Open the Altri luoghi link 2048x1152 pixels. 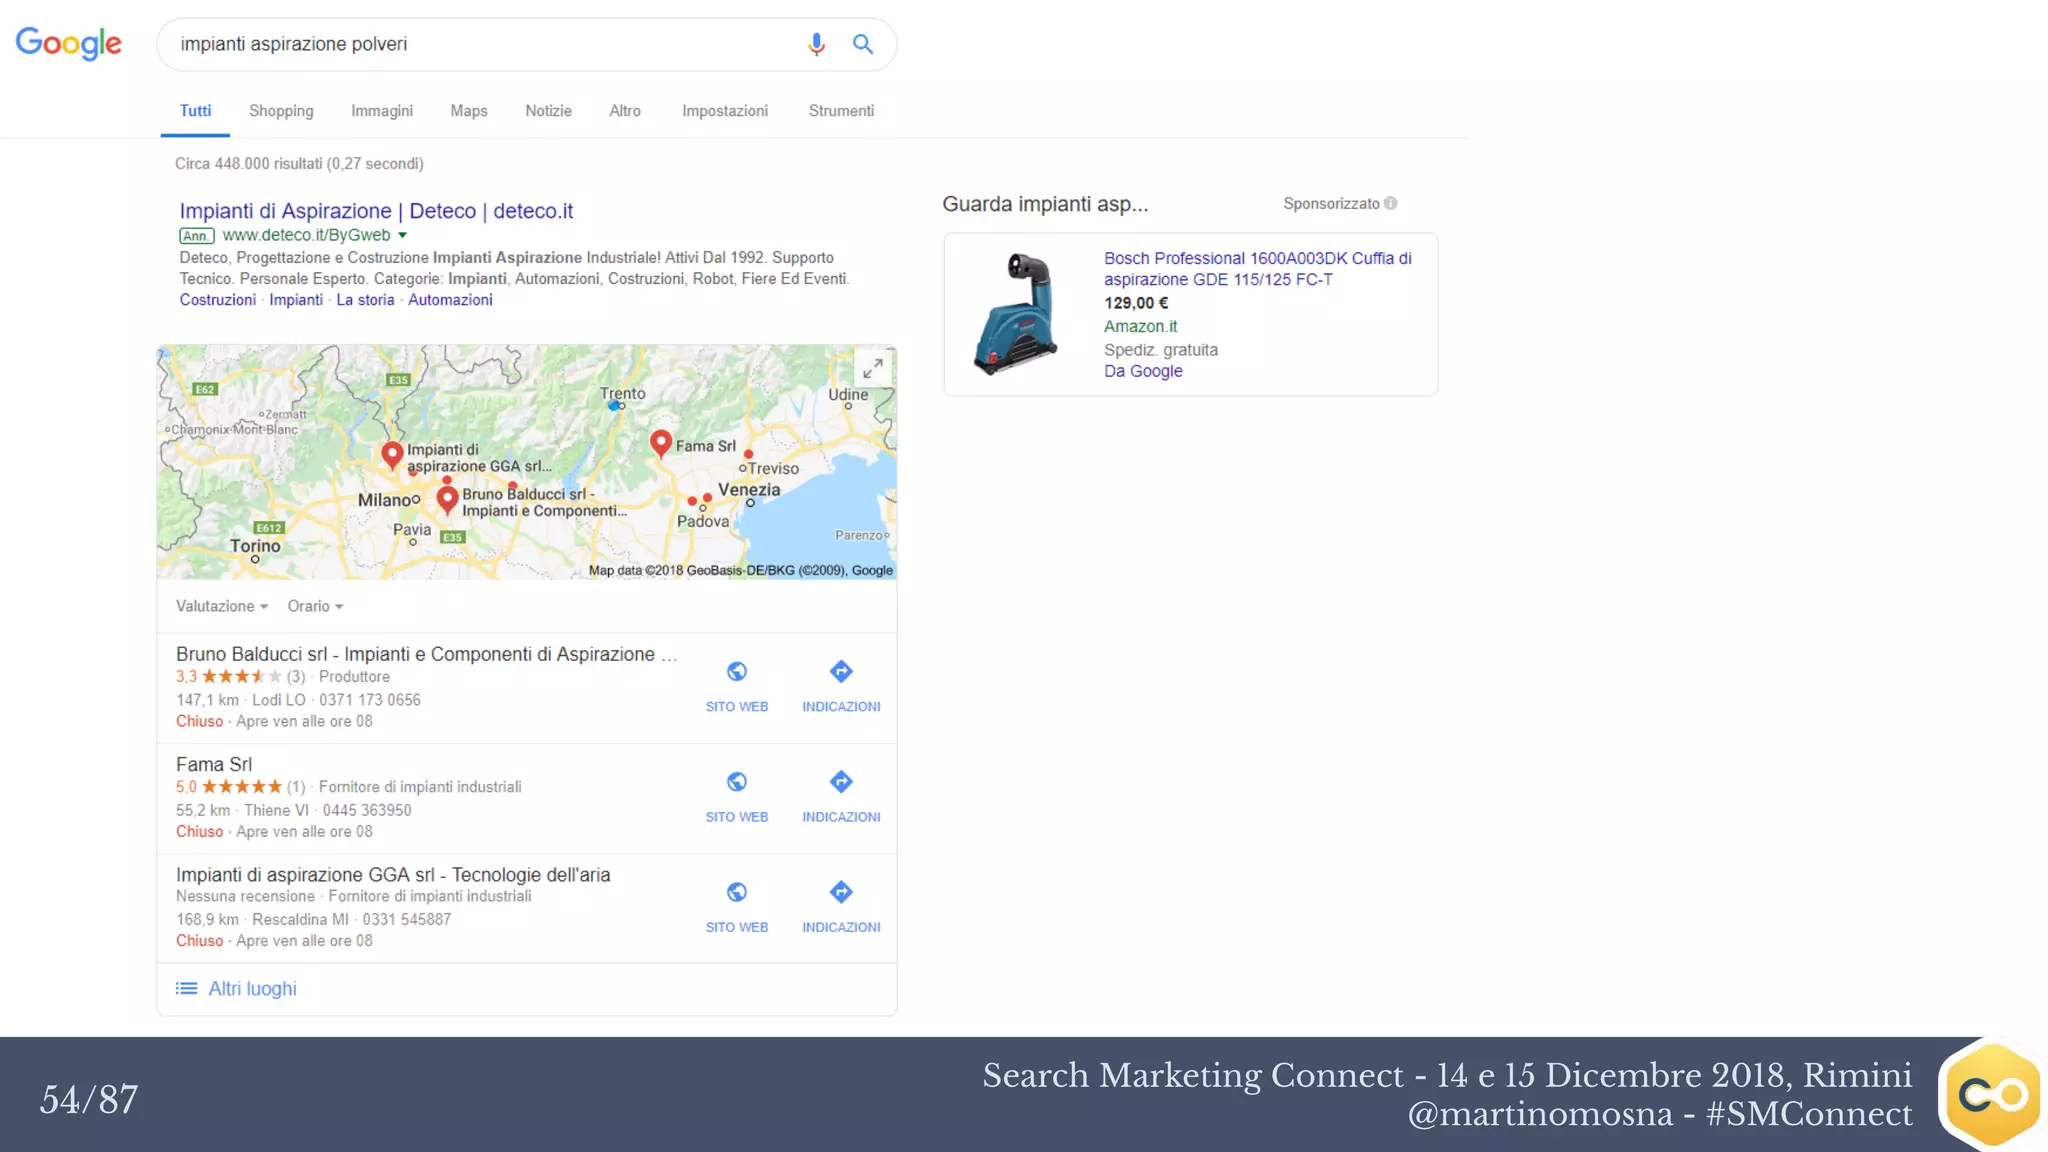click(252, 988)
